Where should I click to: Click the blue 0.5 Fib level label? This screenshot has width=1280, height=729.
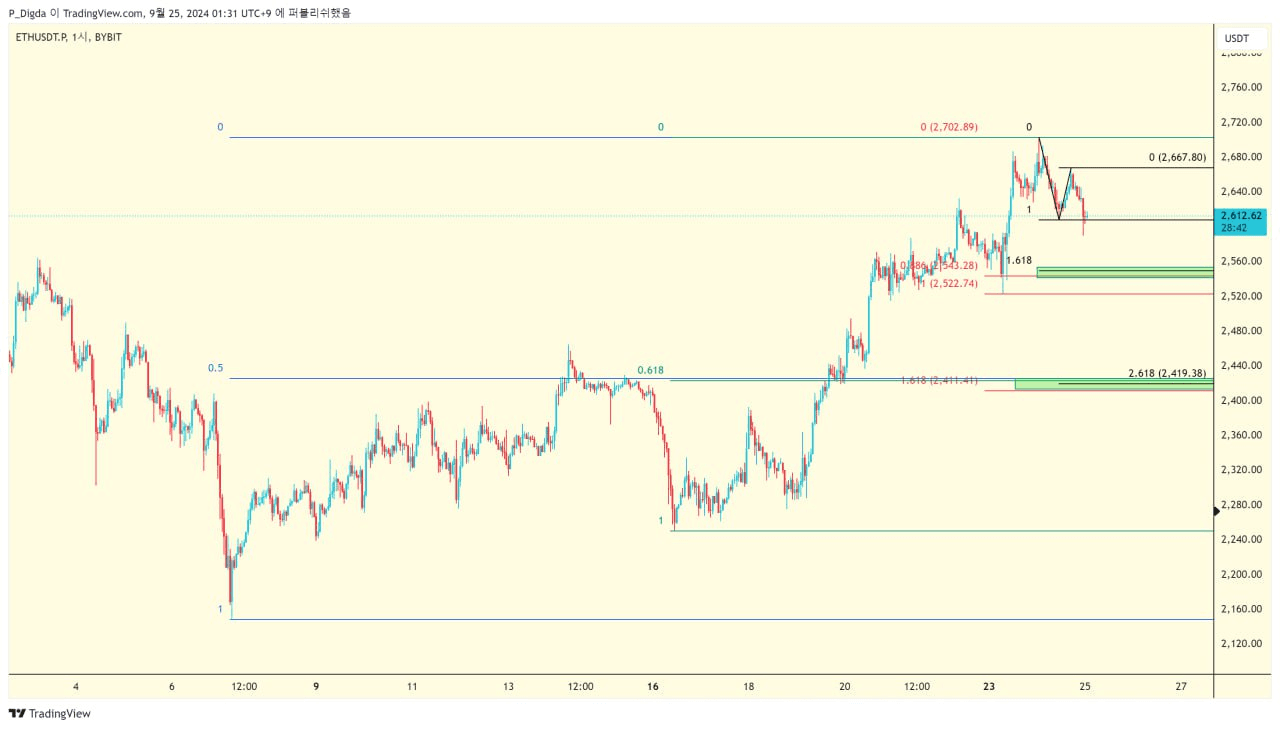pyautogui.click(x=216, y=368)
